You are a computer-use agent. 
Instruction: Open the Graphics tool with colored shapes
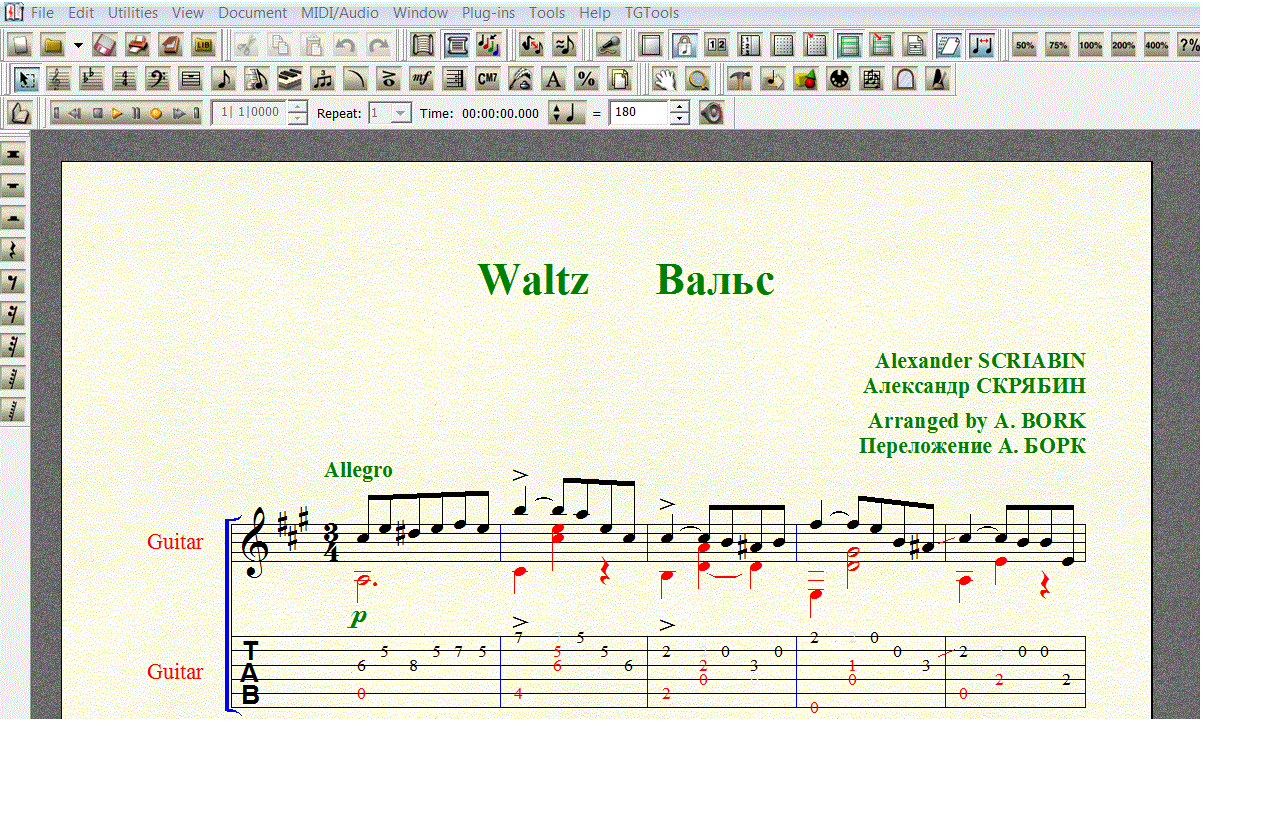coord(805,79)
